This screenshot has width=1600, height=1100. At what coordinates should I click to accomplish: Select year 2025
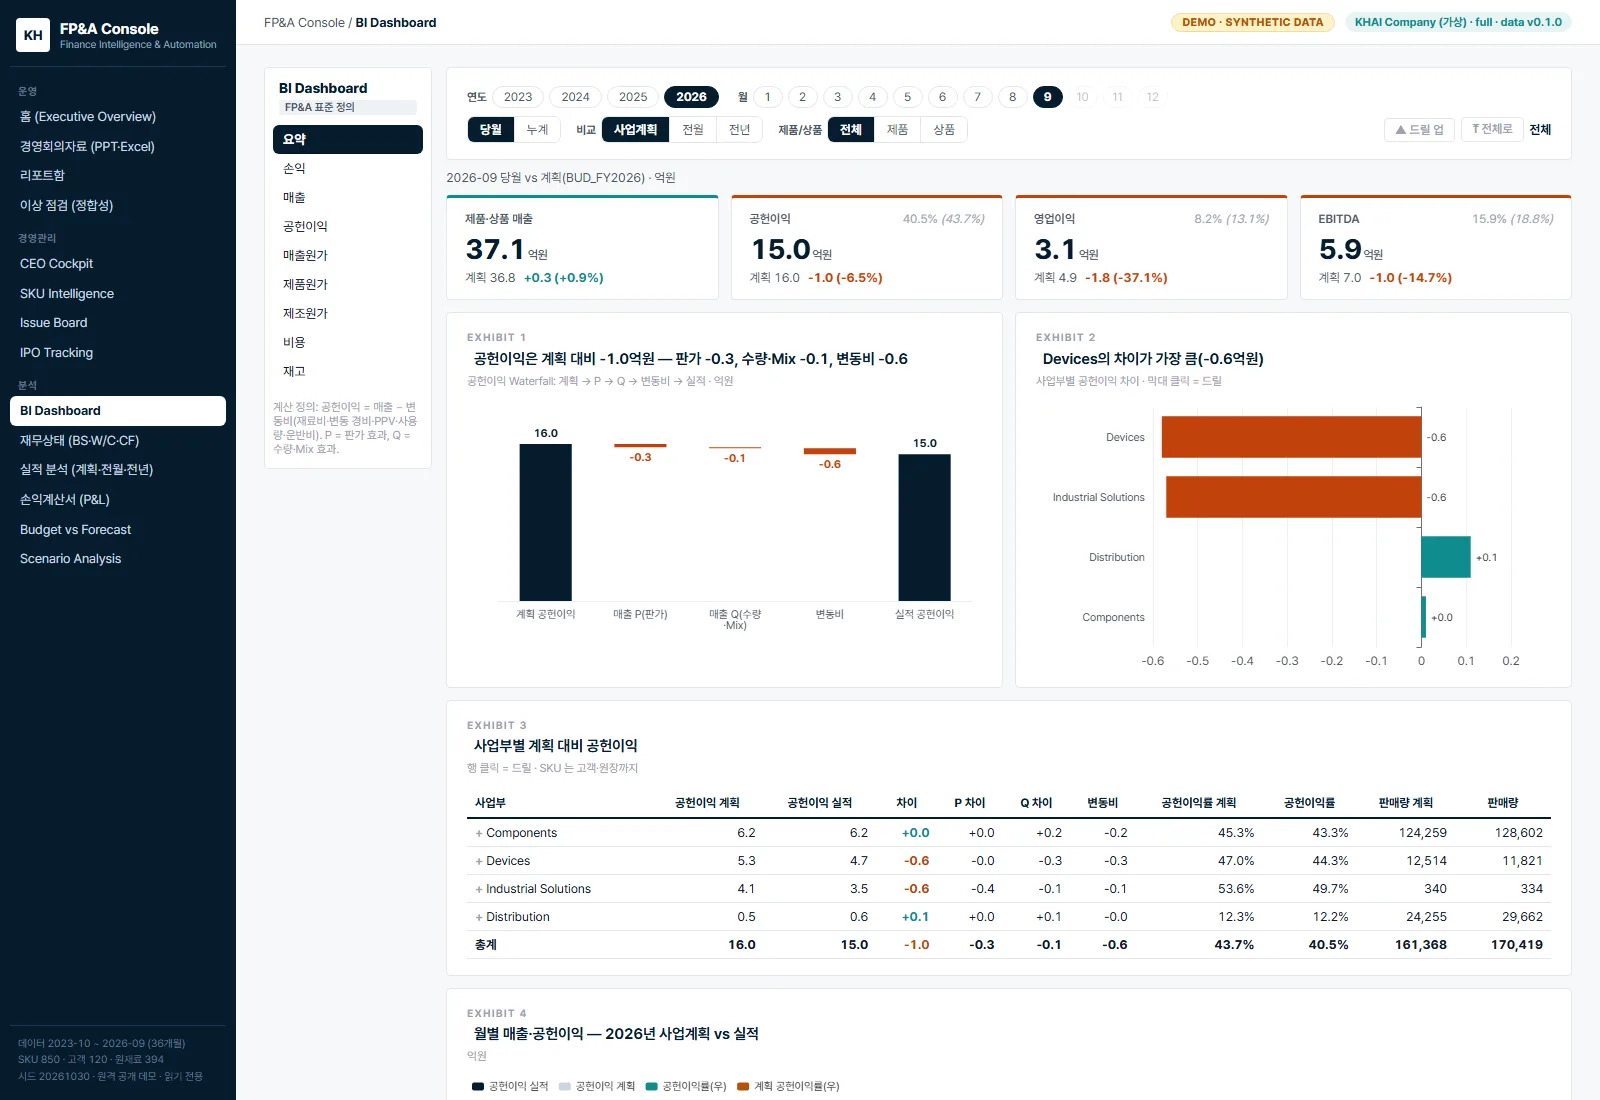click(633, 97)
